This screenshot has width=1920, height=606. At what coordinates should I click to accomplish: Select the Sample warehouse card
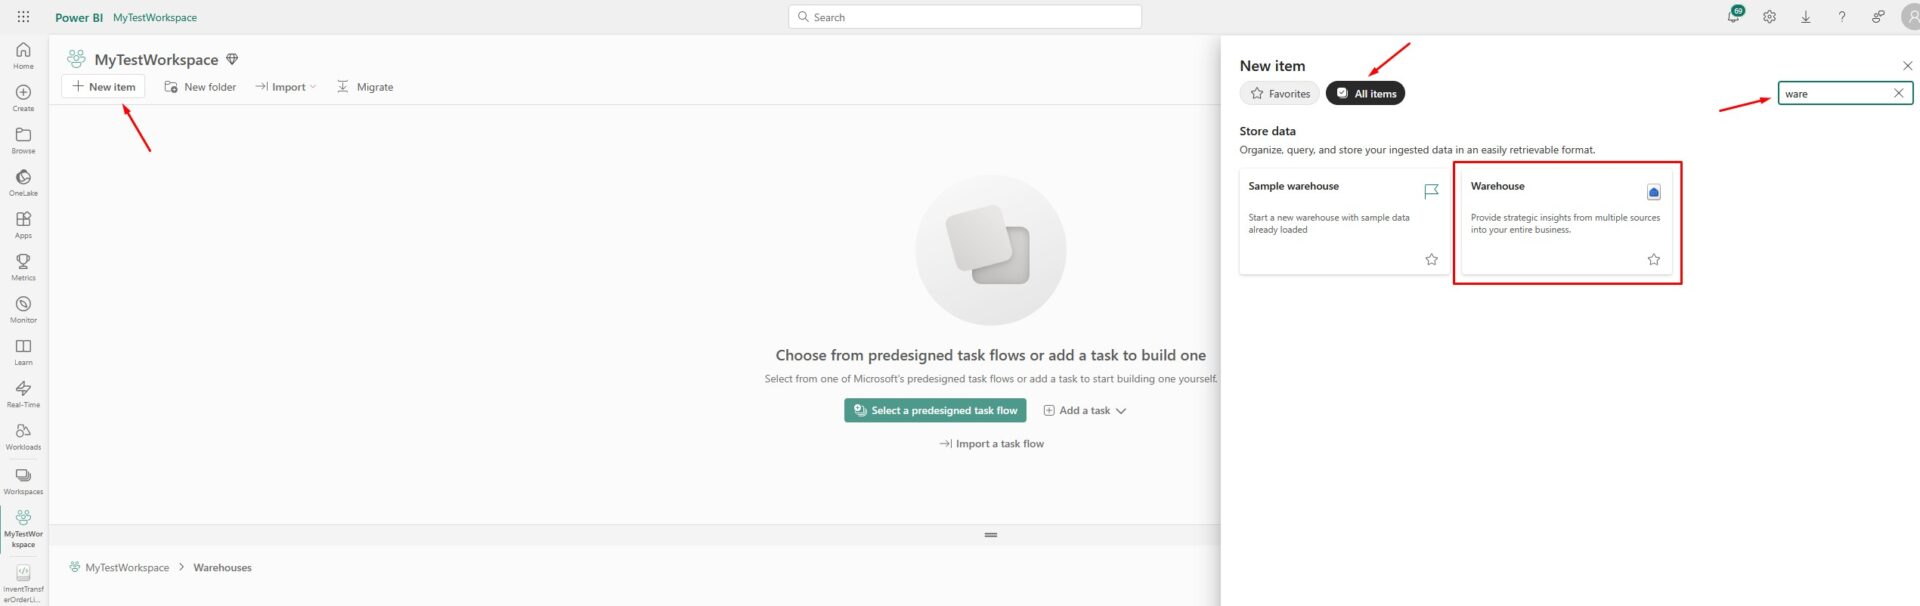click(x=1344, y=222)
